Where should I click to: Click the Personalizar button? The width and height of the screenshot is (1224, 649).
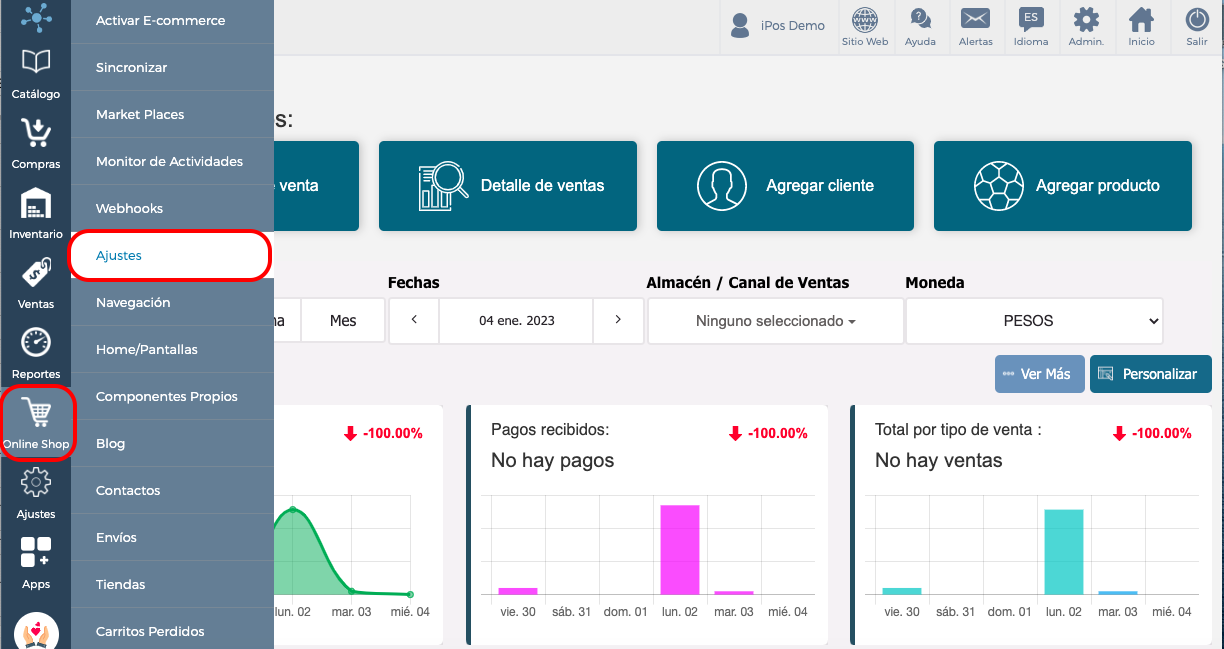(x=1150, y=374)
